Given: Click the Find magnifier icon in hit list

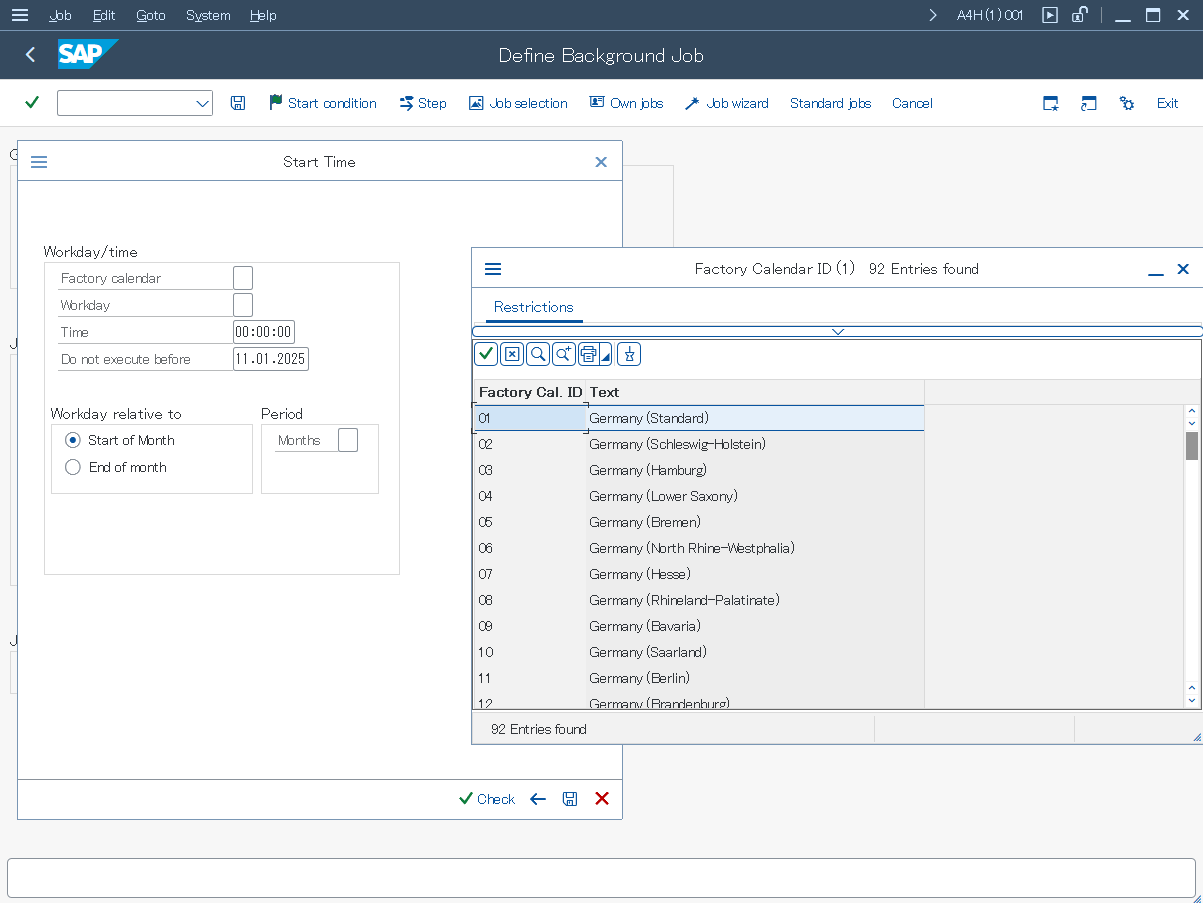Looking at the screenshot, I should (538, 354).
